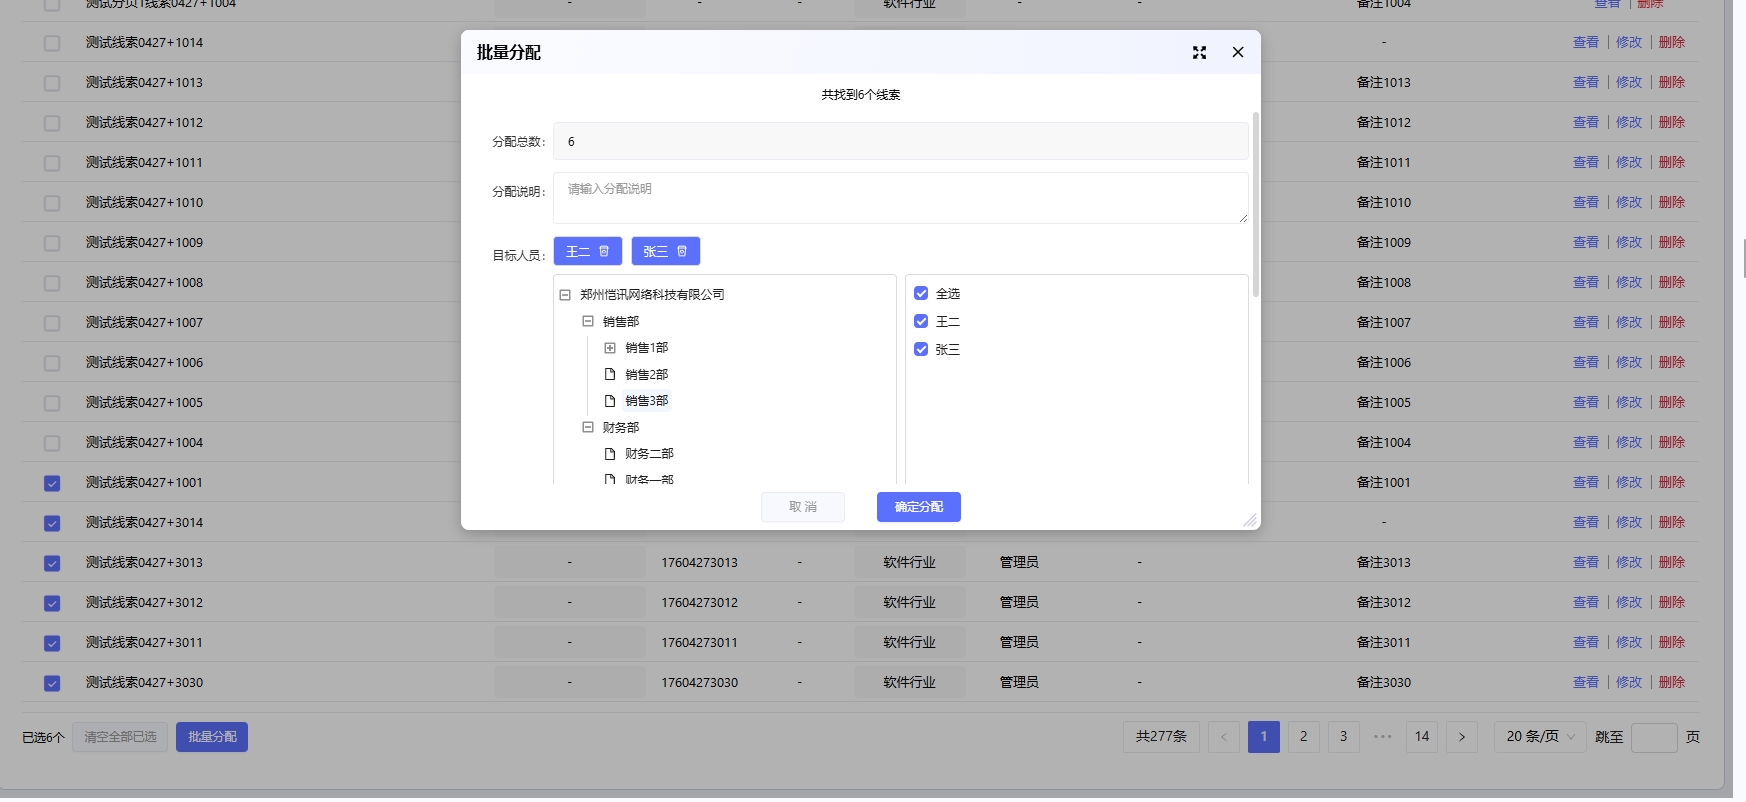Click the 取消 button
Viewport: 1746px width, 802px height.
[802, 507]
